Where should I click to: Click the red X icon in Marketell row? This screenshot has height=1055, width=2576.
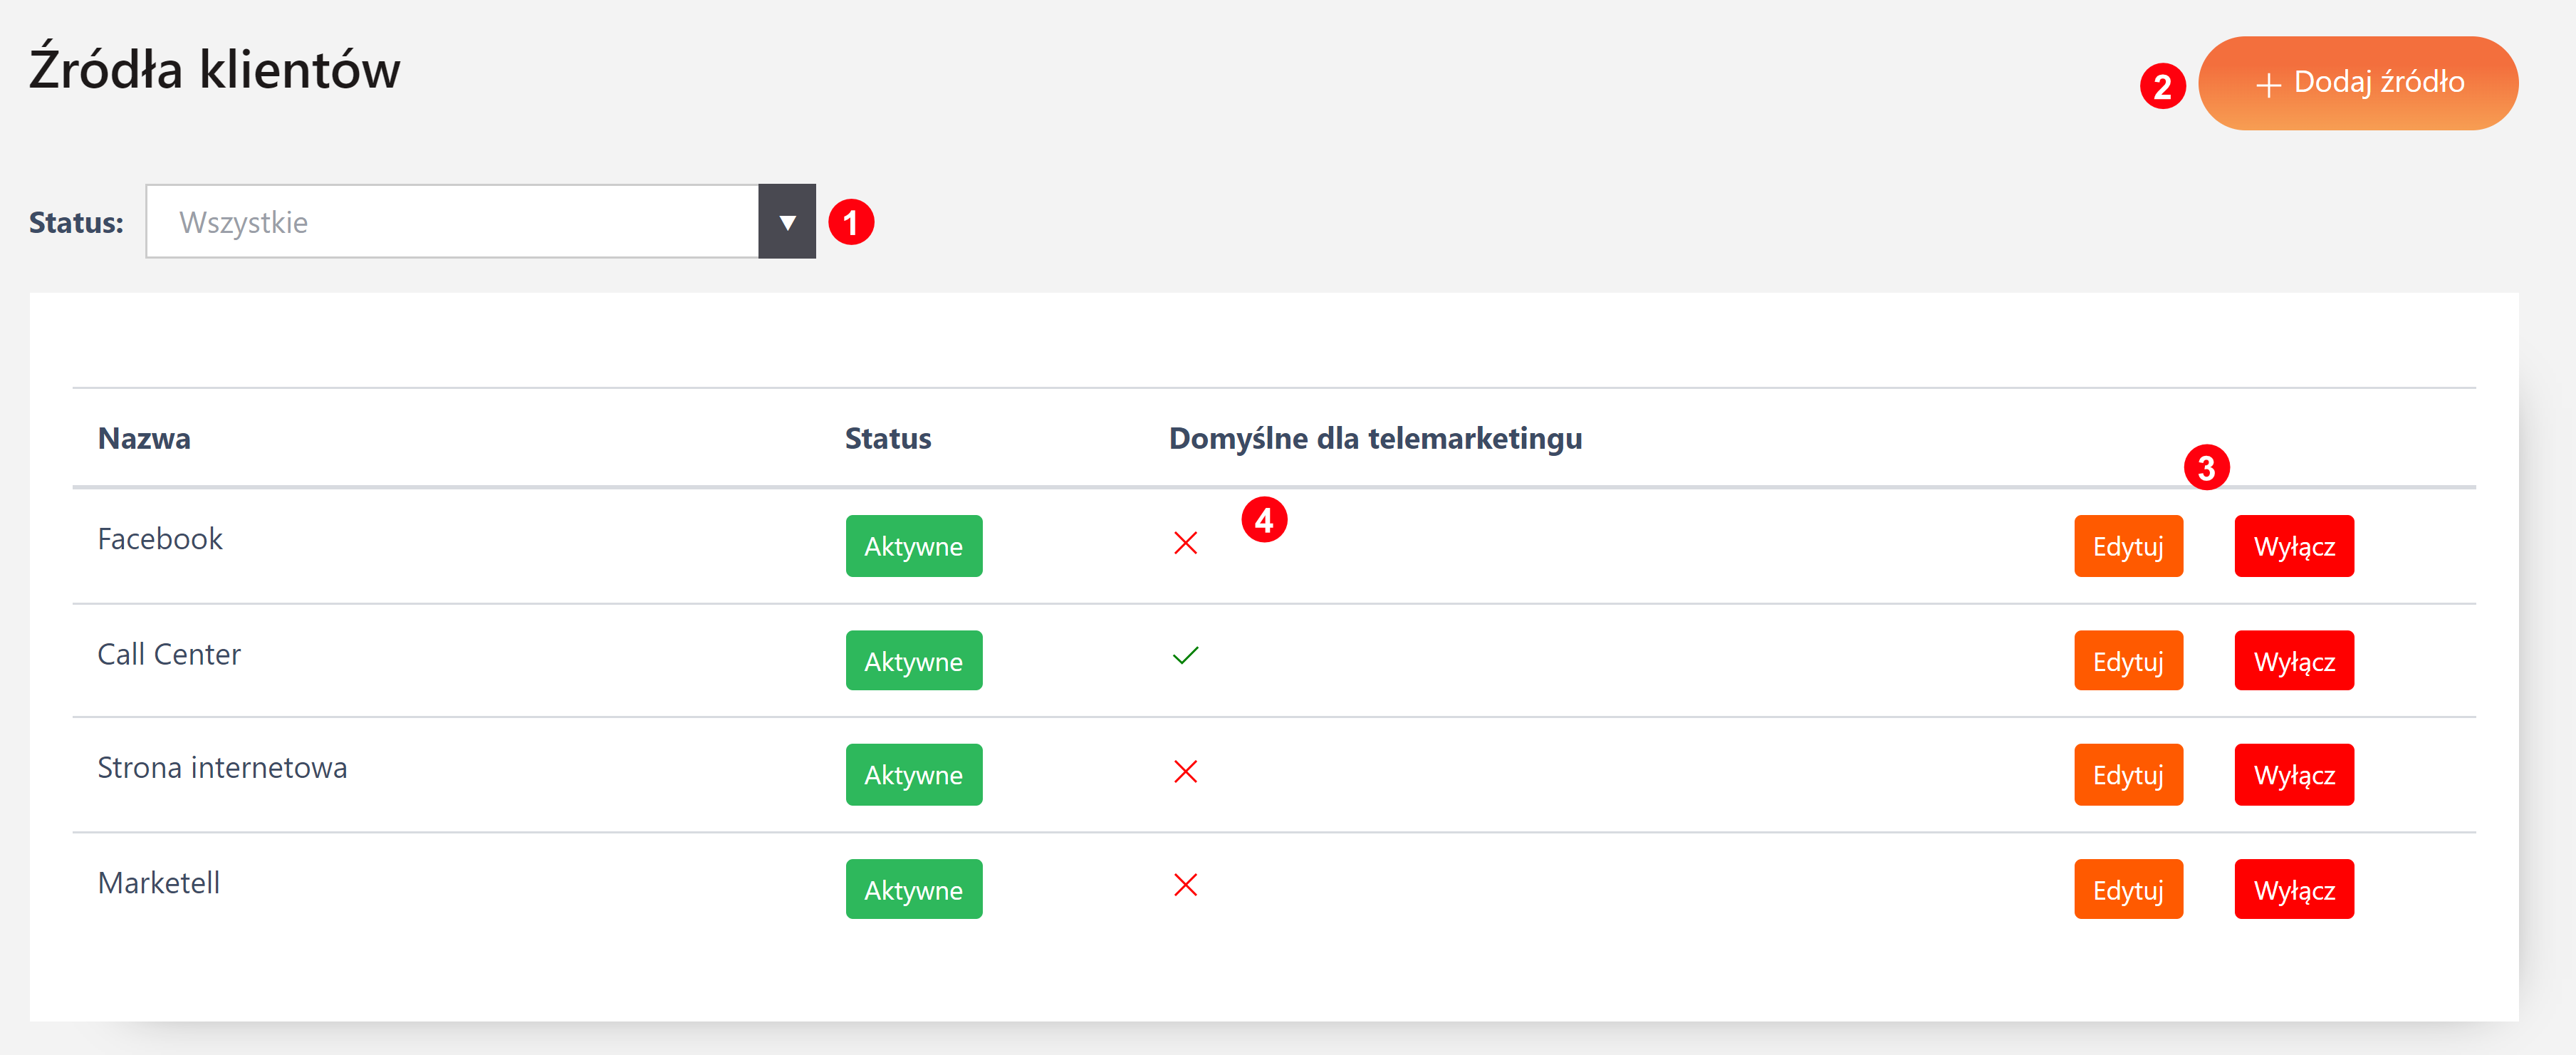click(1185, 885)
